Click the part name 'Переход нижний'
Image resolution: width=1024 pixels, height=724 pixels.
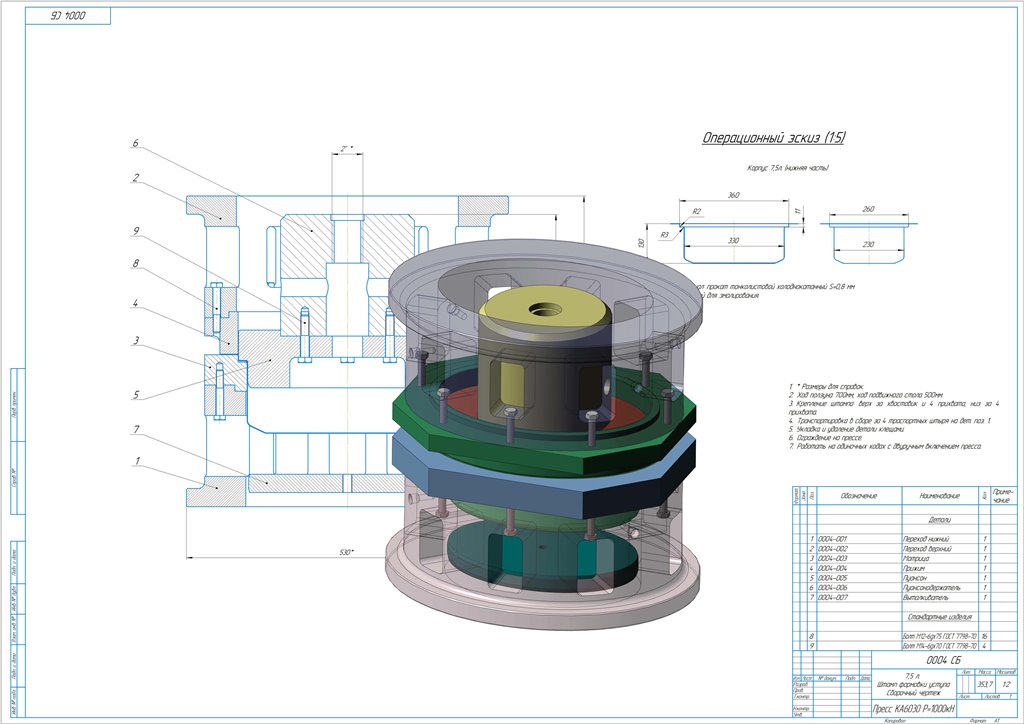[x=925, y=539]
